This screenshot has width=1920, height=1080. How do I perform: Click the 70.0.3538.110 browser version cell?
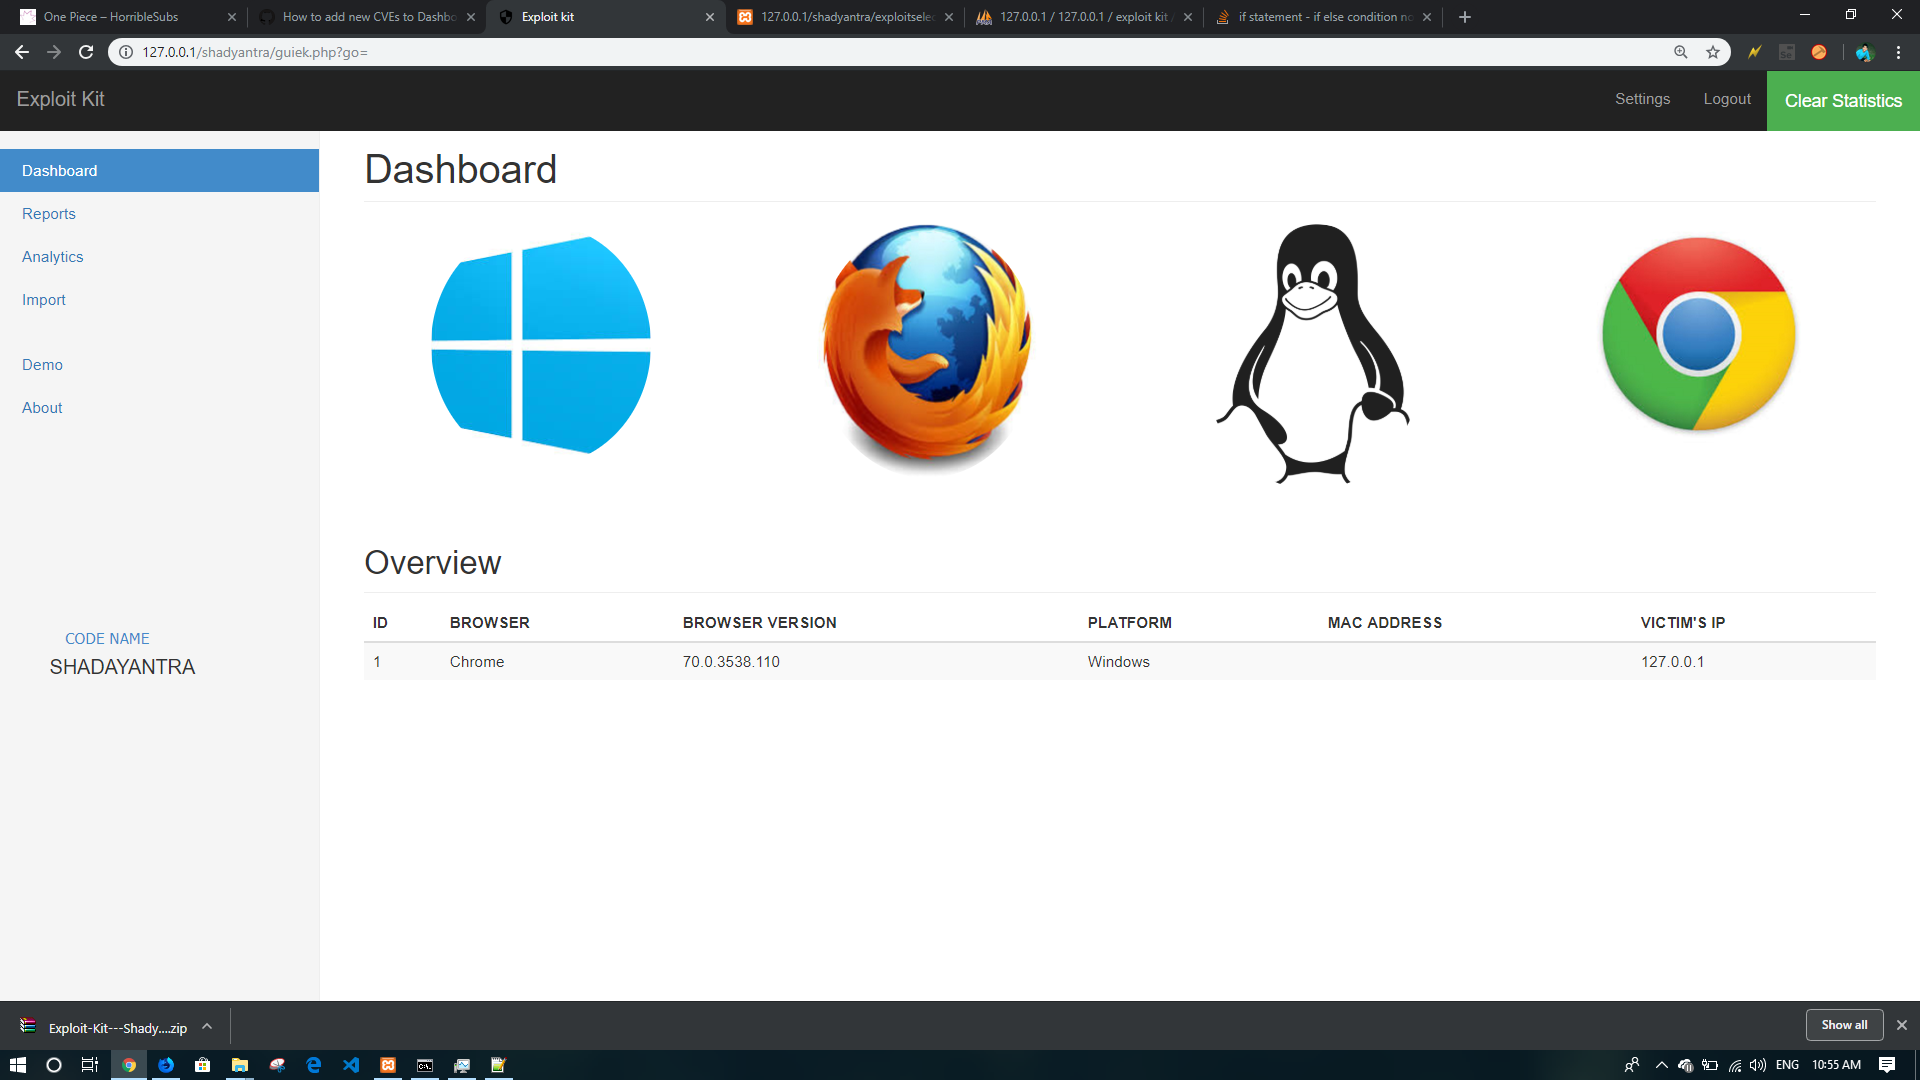pos(731,662)
